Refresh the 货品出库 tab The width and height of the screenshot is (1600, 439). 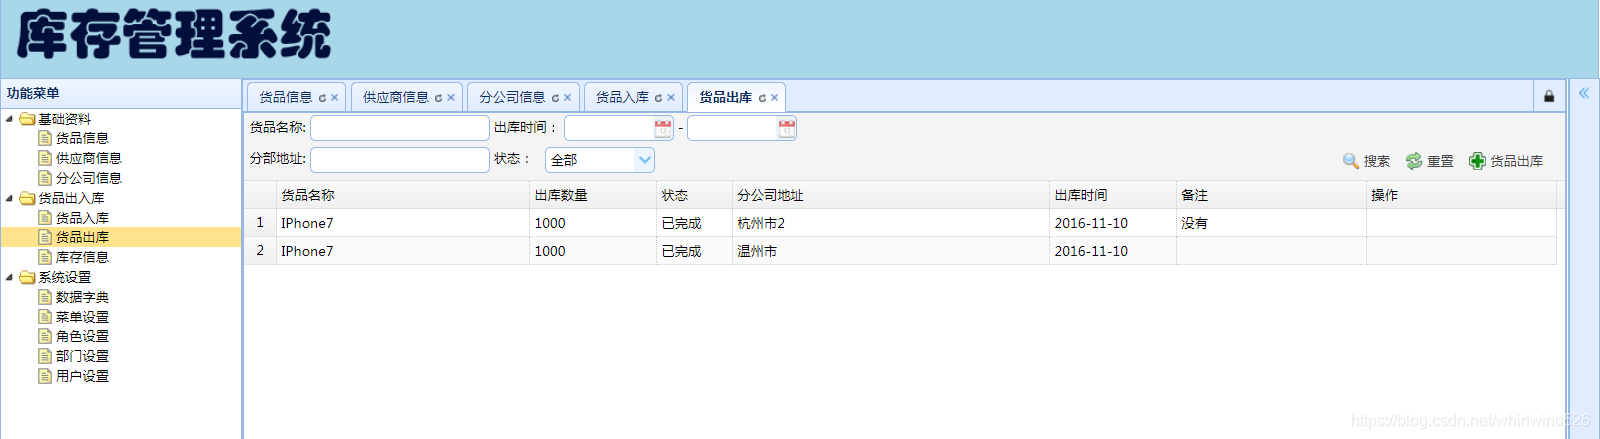tap(762, 98)
